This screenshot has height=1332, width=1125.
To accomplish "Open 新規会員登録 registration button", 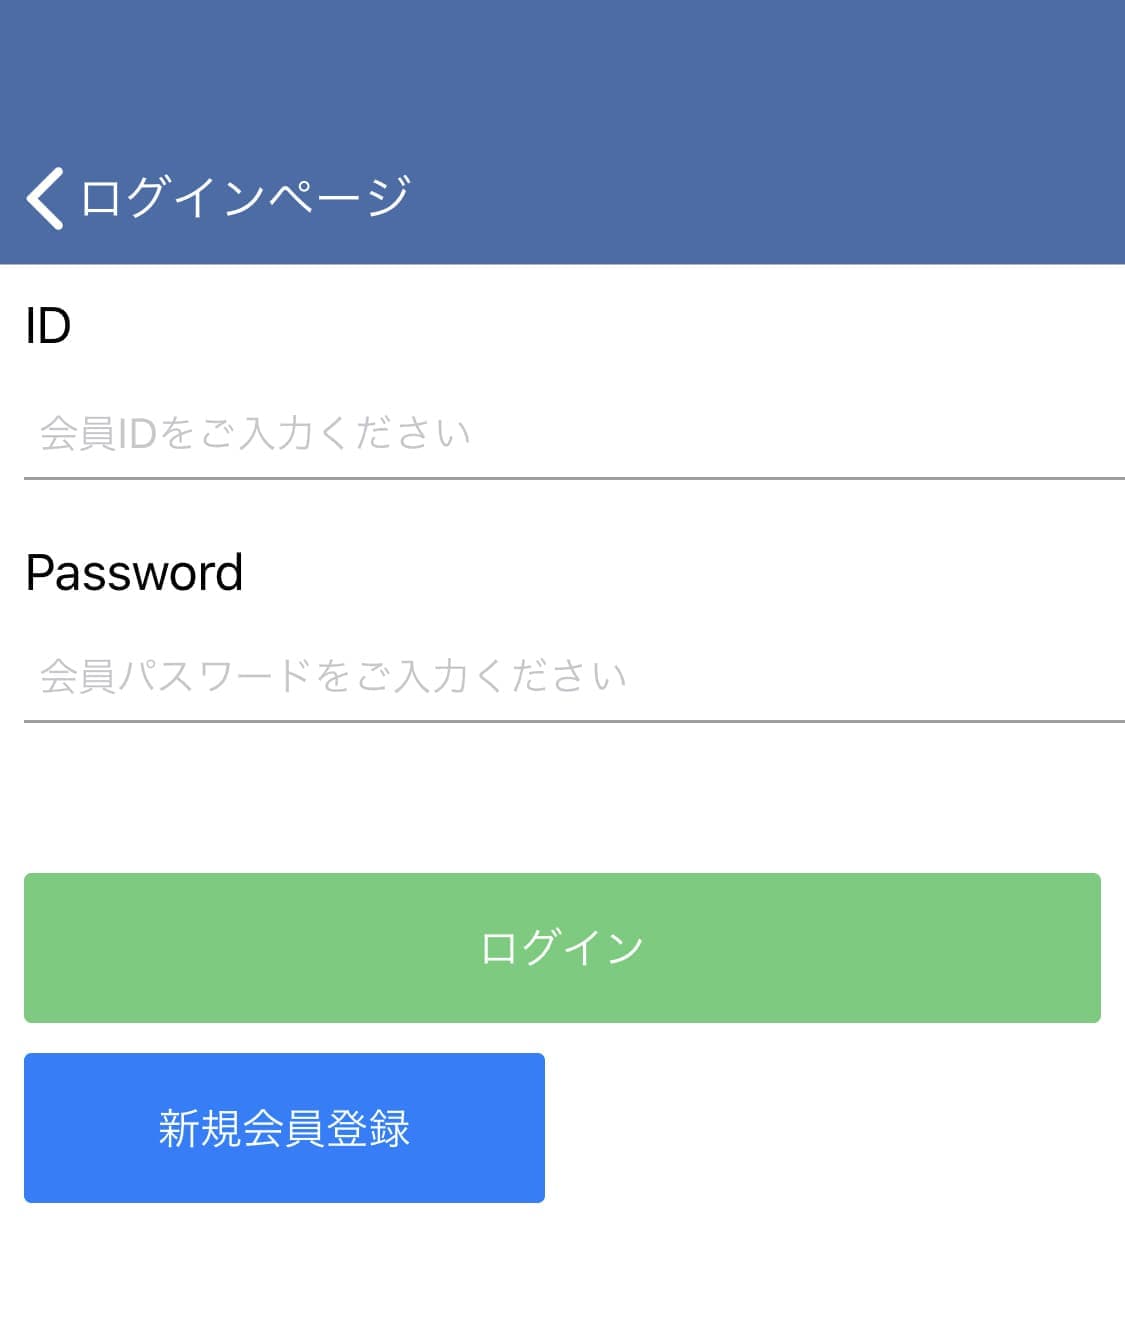I will click(x=284, y=1128).
